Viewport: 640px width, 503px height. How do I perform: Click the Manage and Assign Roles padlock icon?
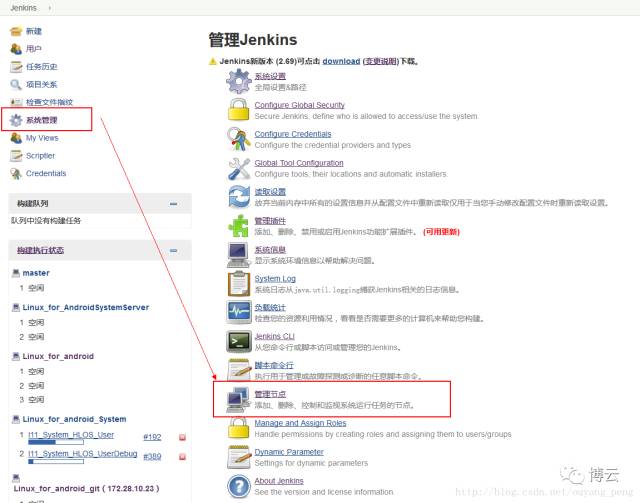pyautogui.click(x=239, y=428)
